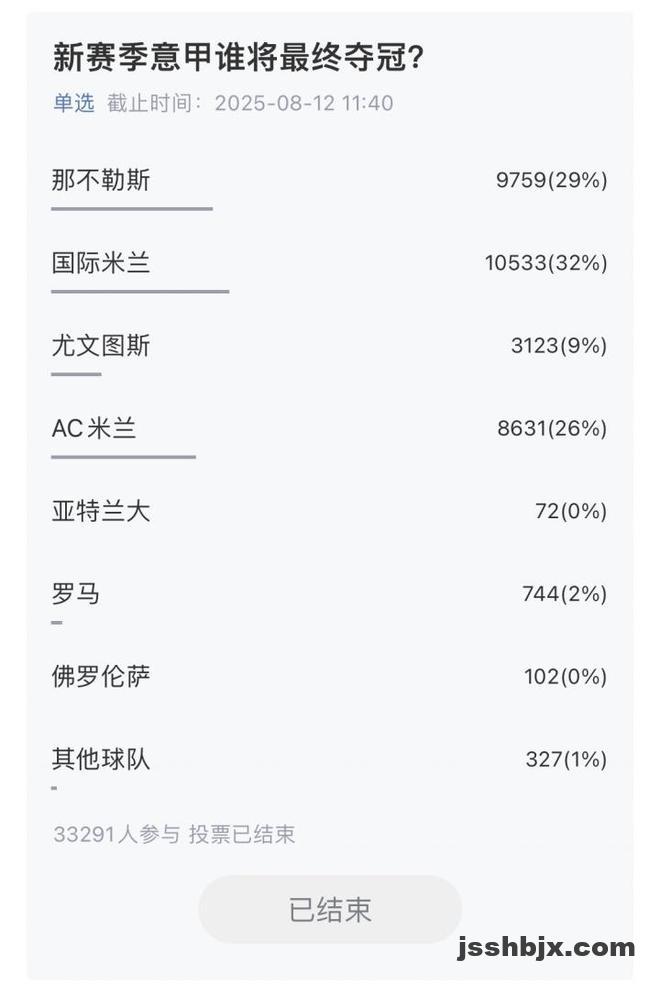Click the 尤文图斯 vote progress bar
This screenshot has height=986, width=660.
click(x=77, y=374)
